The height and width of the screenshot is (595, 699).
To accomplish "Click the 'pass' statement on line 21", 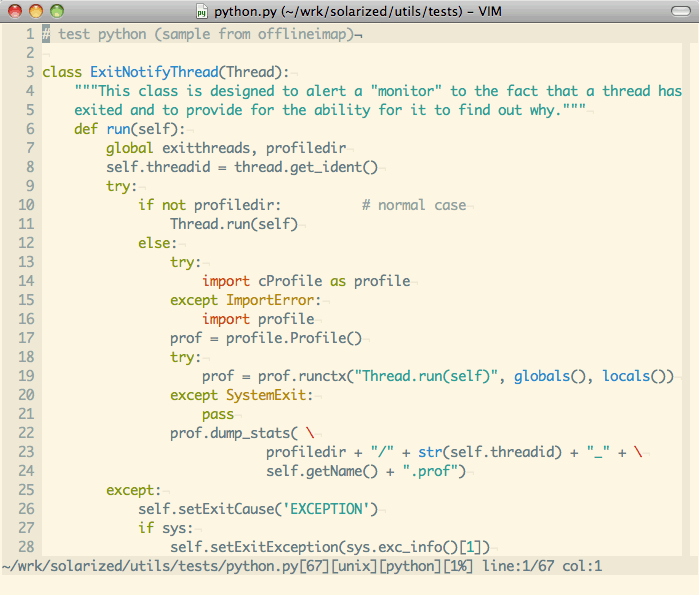I will click(x=218, y=414).
